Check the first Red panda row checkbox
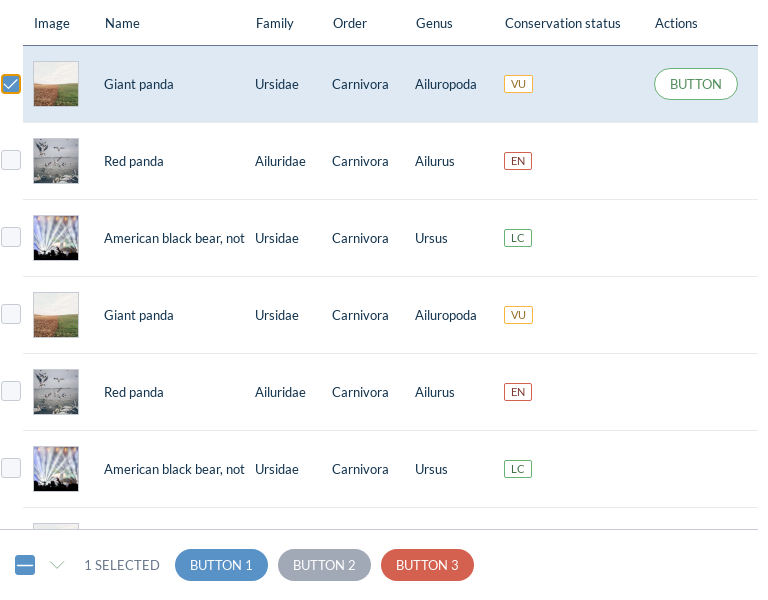 click(11, 160)
